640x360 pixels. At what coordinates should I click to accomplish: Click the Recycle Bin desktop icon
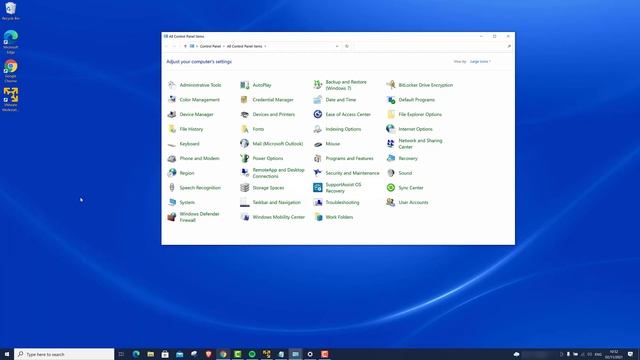[x=11, y=11]
